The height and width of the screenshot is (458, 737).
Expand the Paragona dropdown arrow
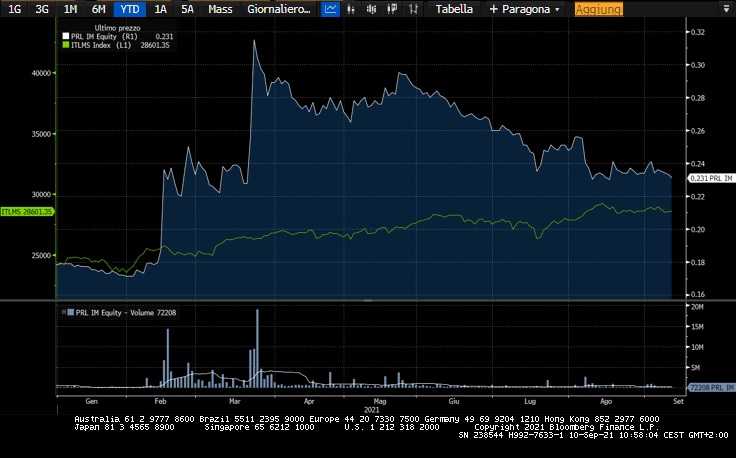[x=557, y=9]
